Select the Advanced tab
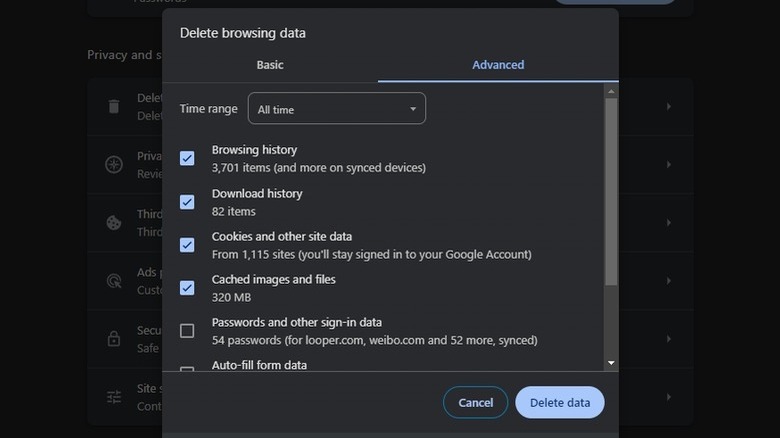 pyautogui.click(x=498, y=65)
